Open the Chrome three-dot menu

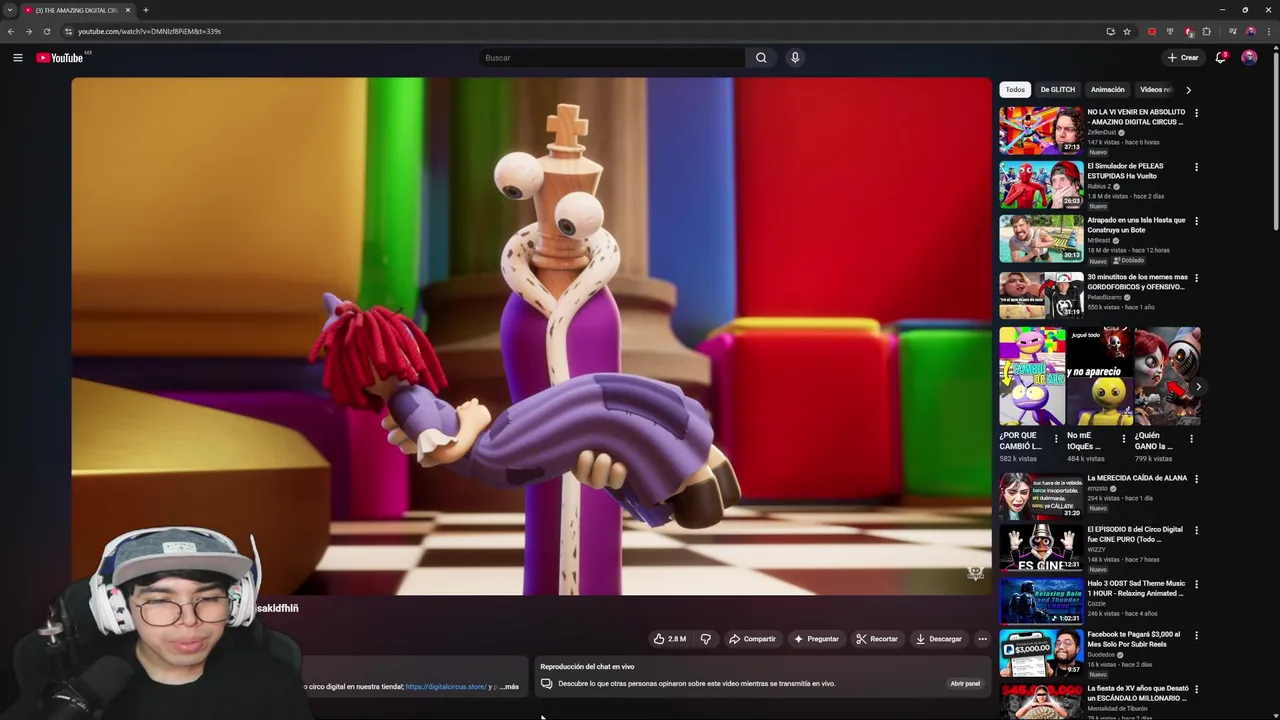[x=1269, y=31]
